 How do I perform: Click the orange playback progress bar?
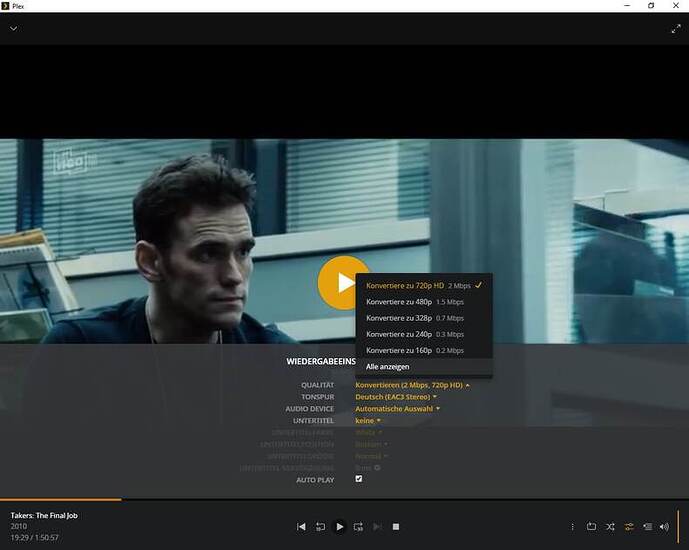coord(61,499)
